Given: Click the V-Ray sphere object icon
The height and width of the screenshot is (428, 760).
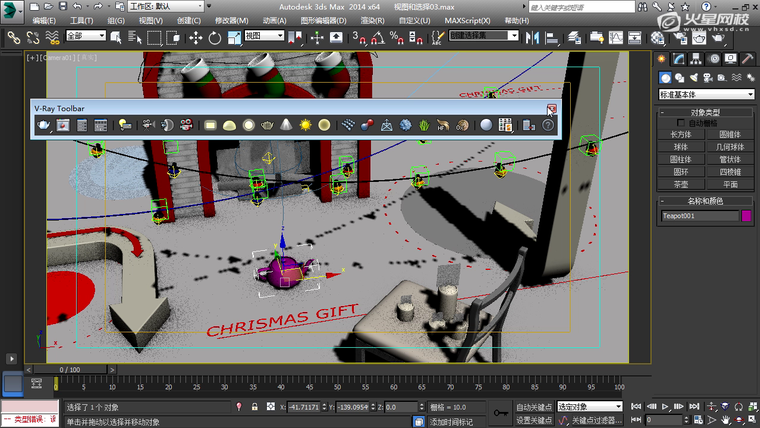Looking at the screenshot, I should pos(486,125).
